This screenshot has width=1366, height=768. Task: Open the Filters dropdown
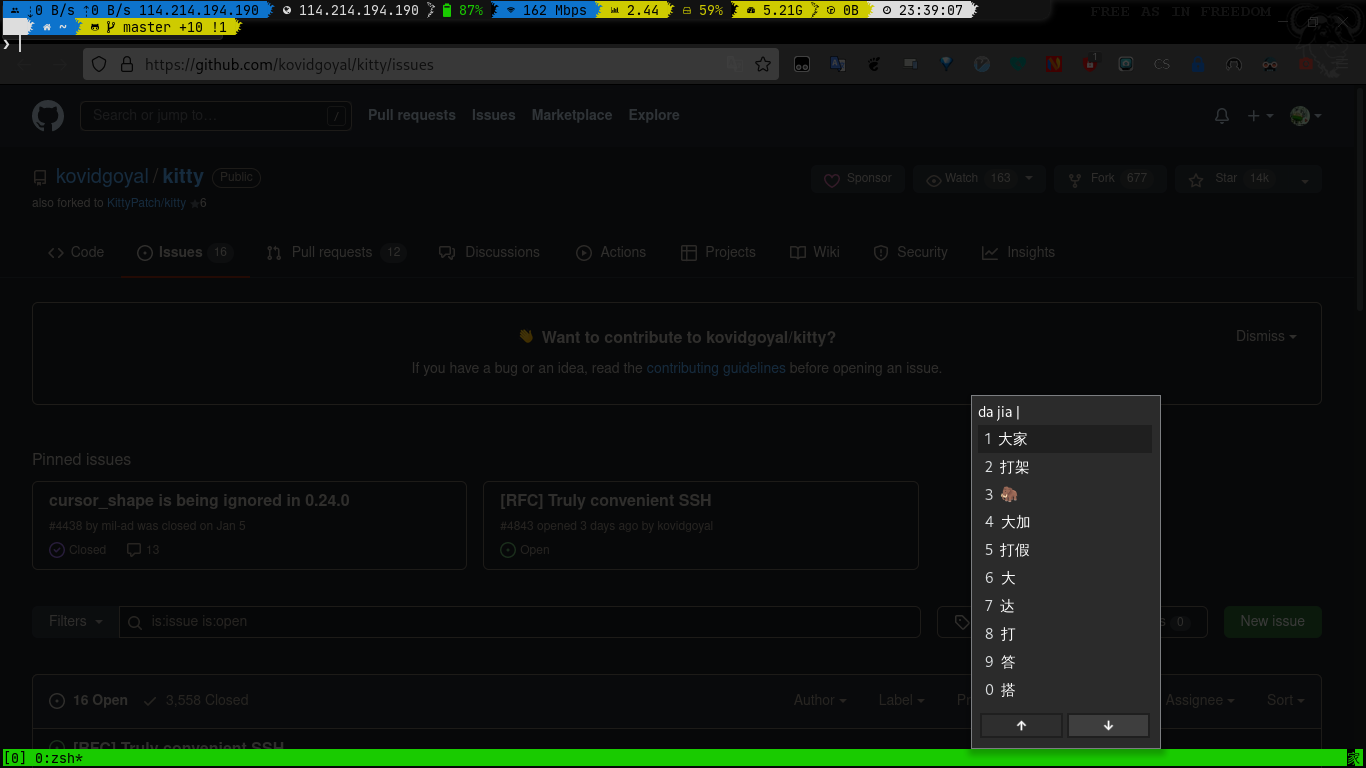coord(73,621)
